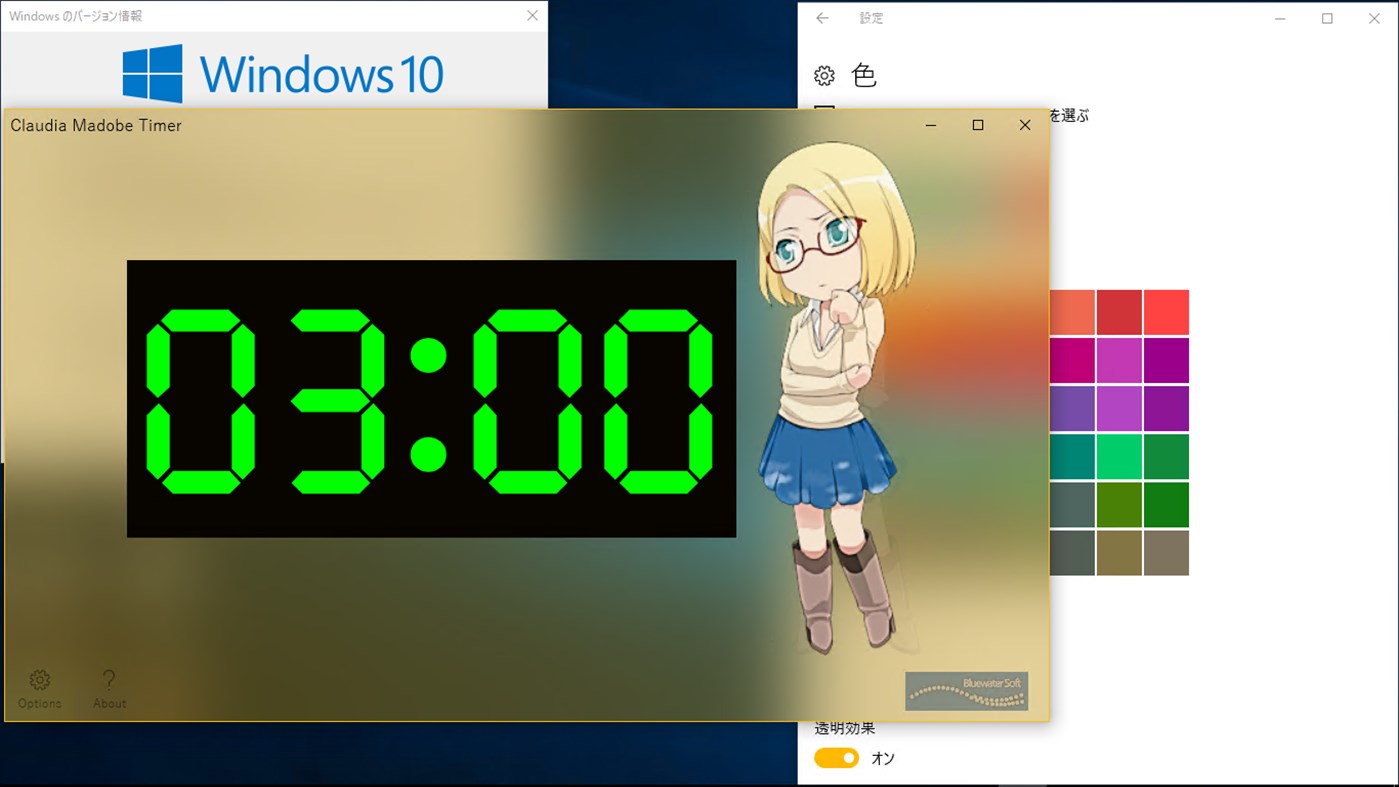
Task: Click the gear icon beside the 色 heading
Action: point(823,74)
